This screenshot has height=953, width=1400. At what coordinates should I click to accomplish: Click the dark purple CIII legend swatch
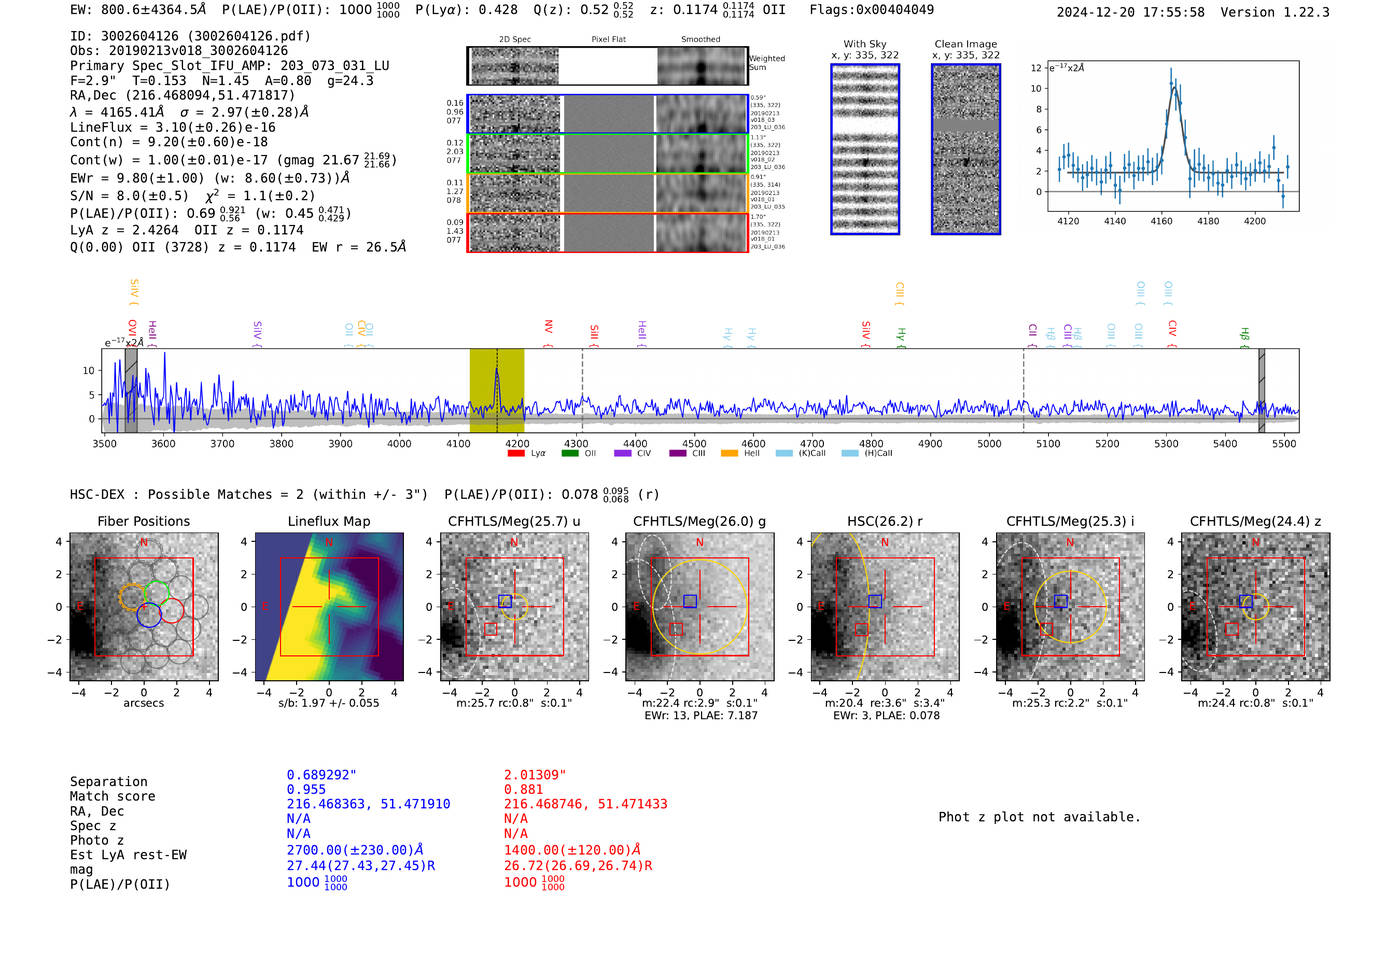[x=678, y=454]
